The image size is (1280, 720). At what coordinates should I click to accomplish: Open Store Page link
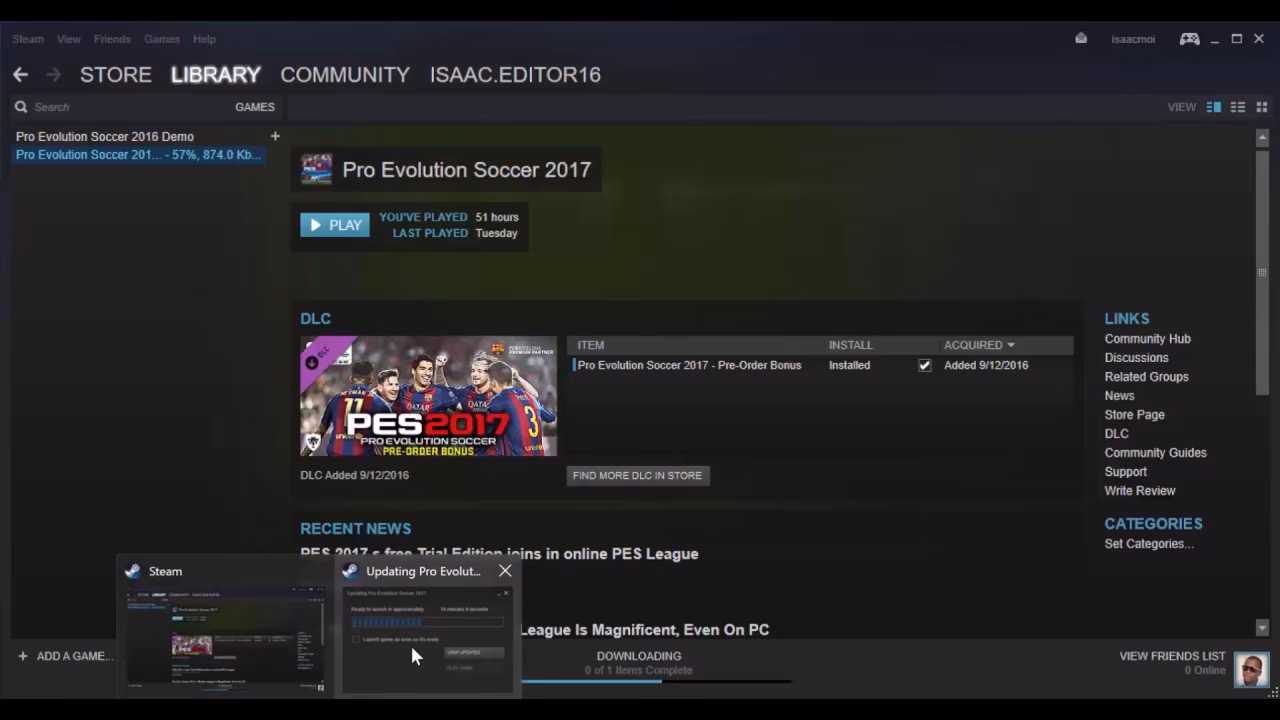tap(1134, 415)
